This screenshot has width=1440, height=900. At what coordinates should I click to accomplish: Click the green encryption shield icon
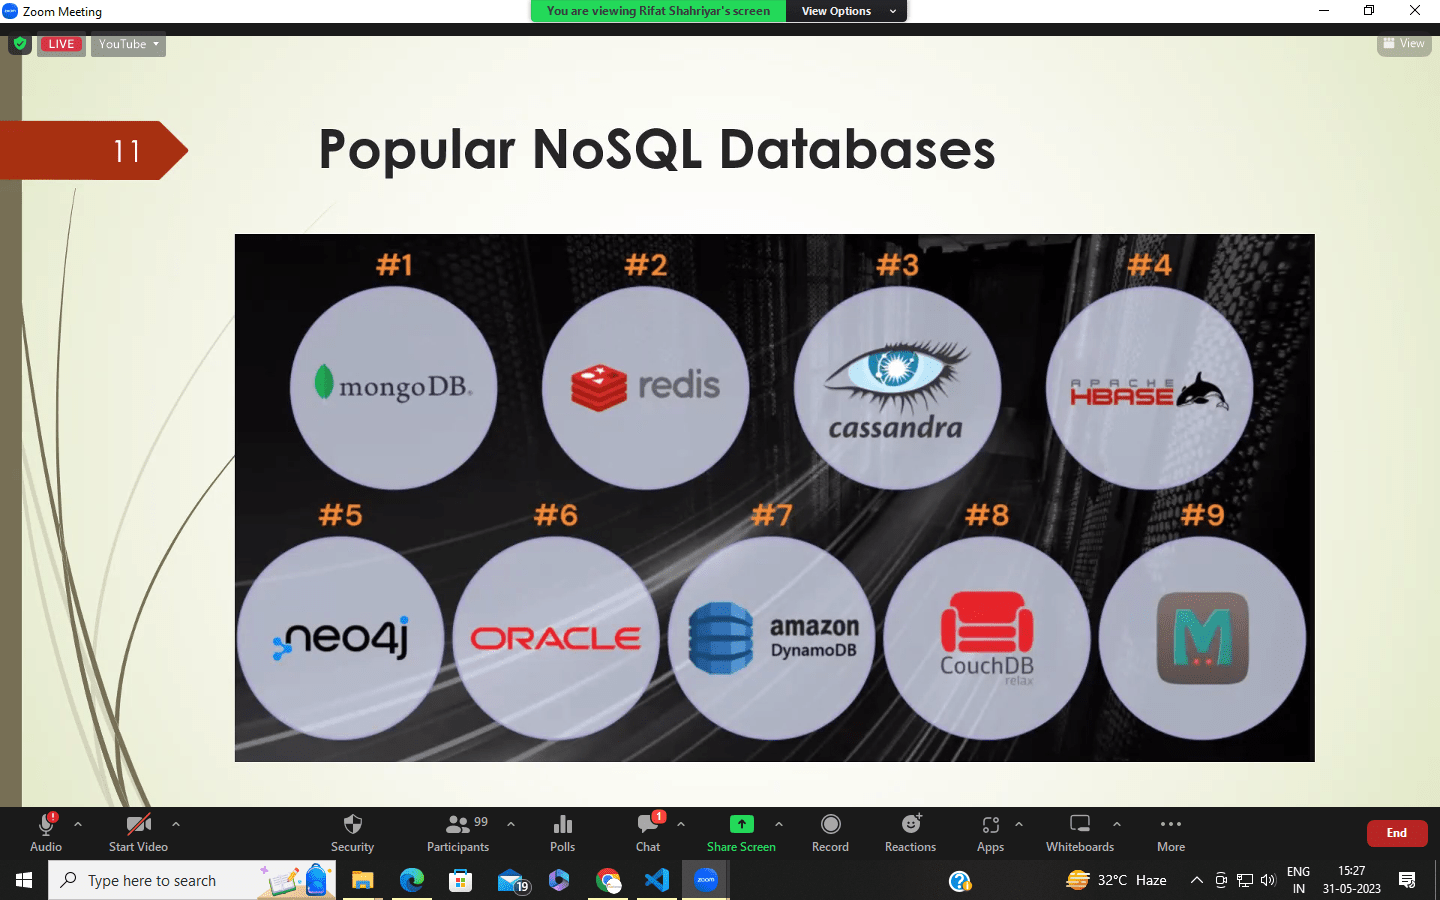tap(20, 44)
